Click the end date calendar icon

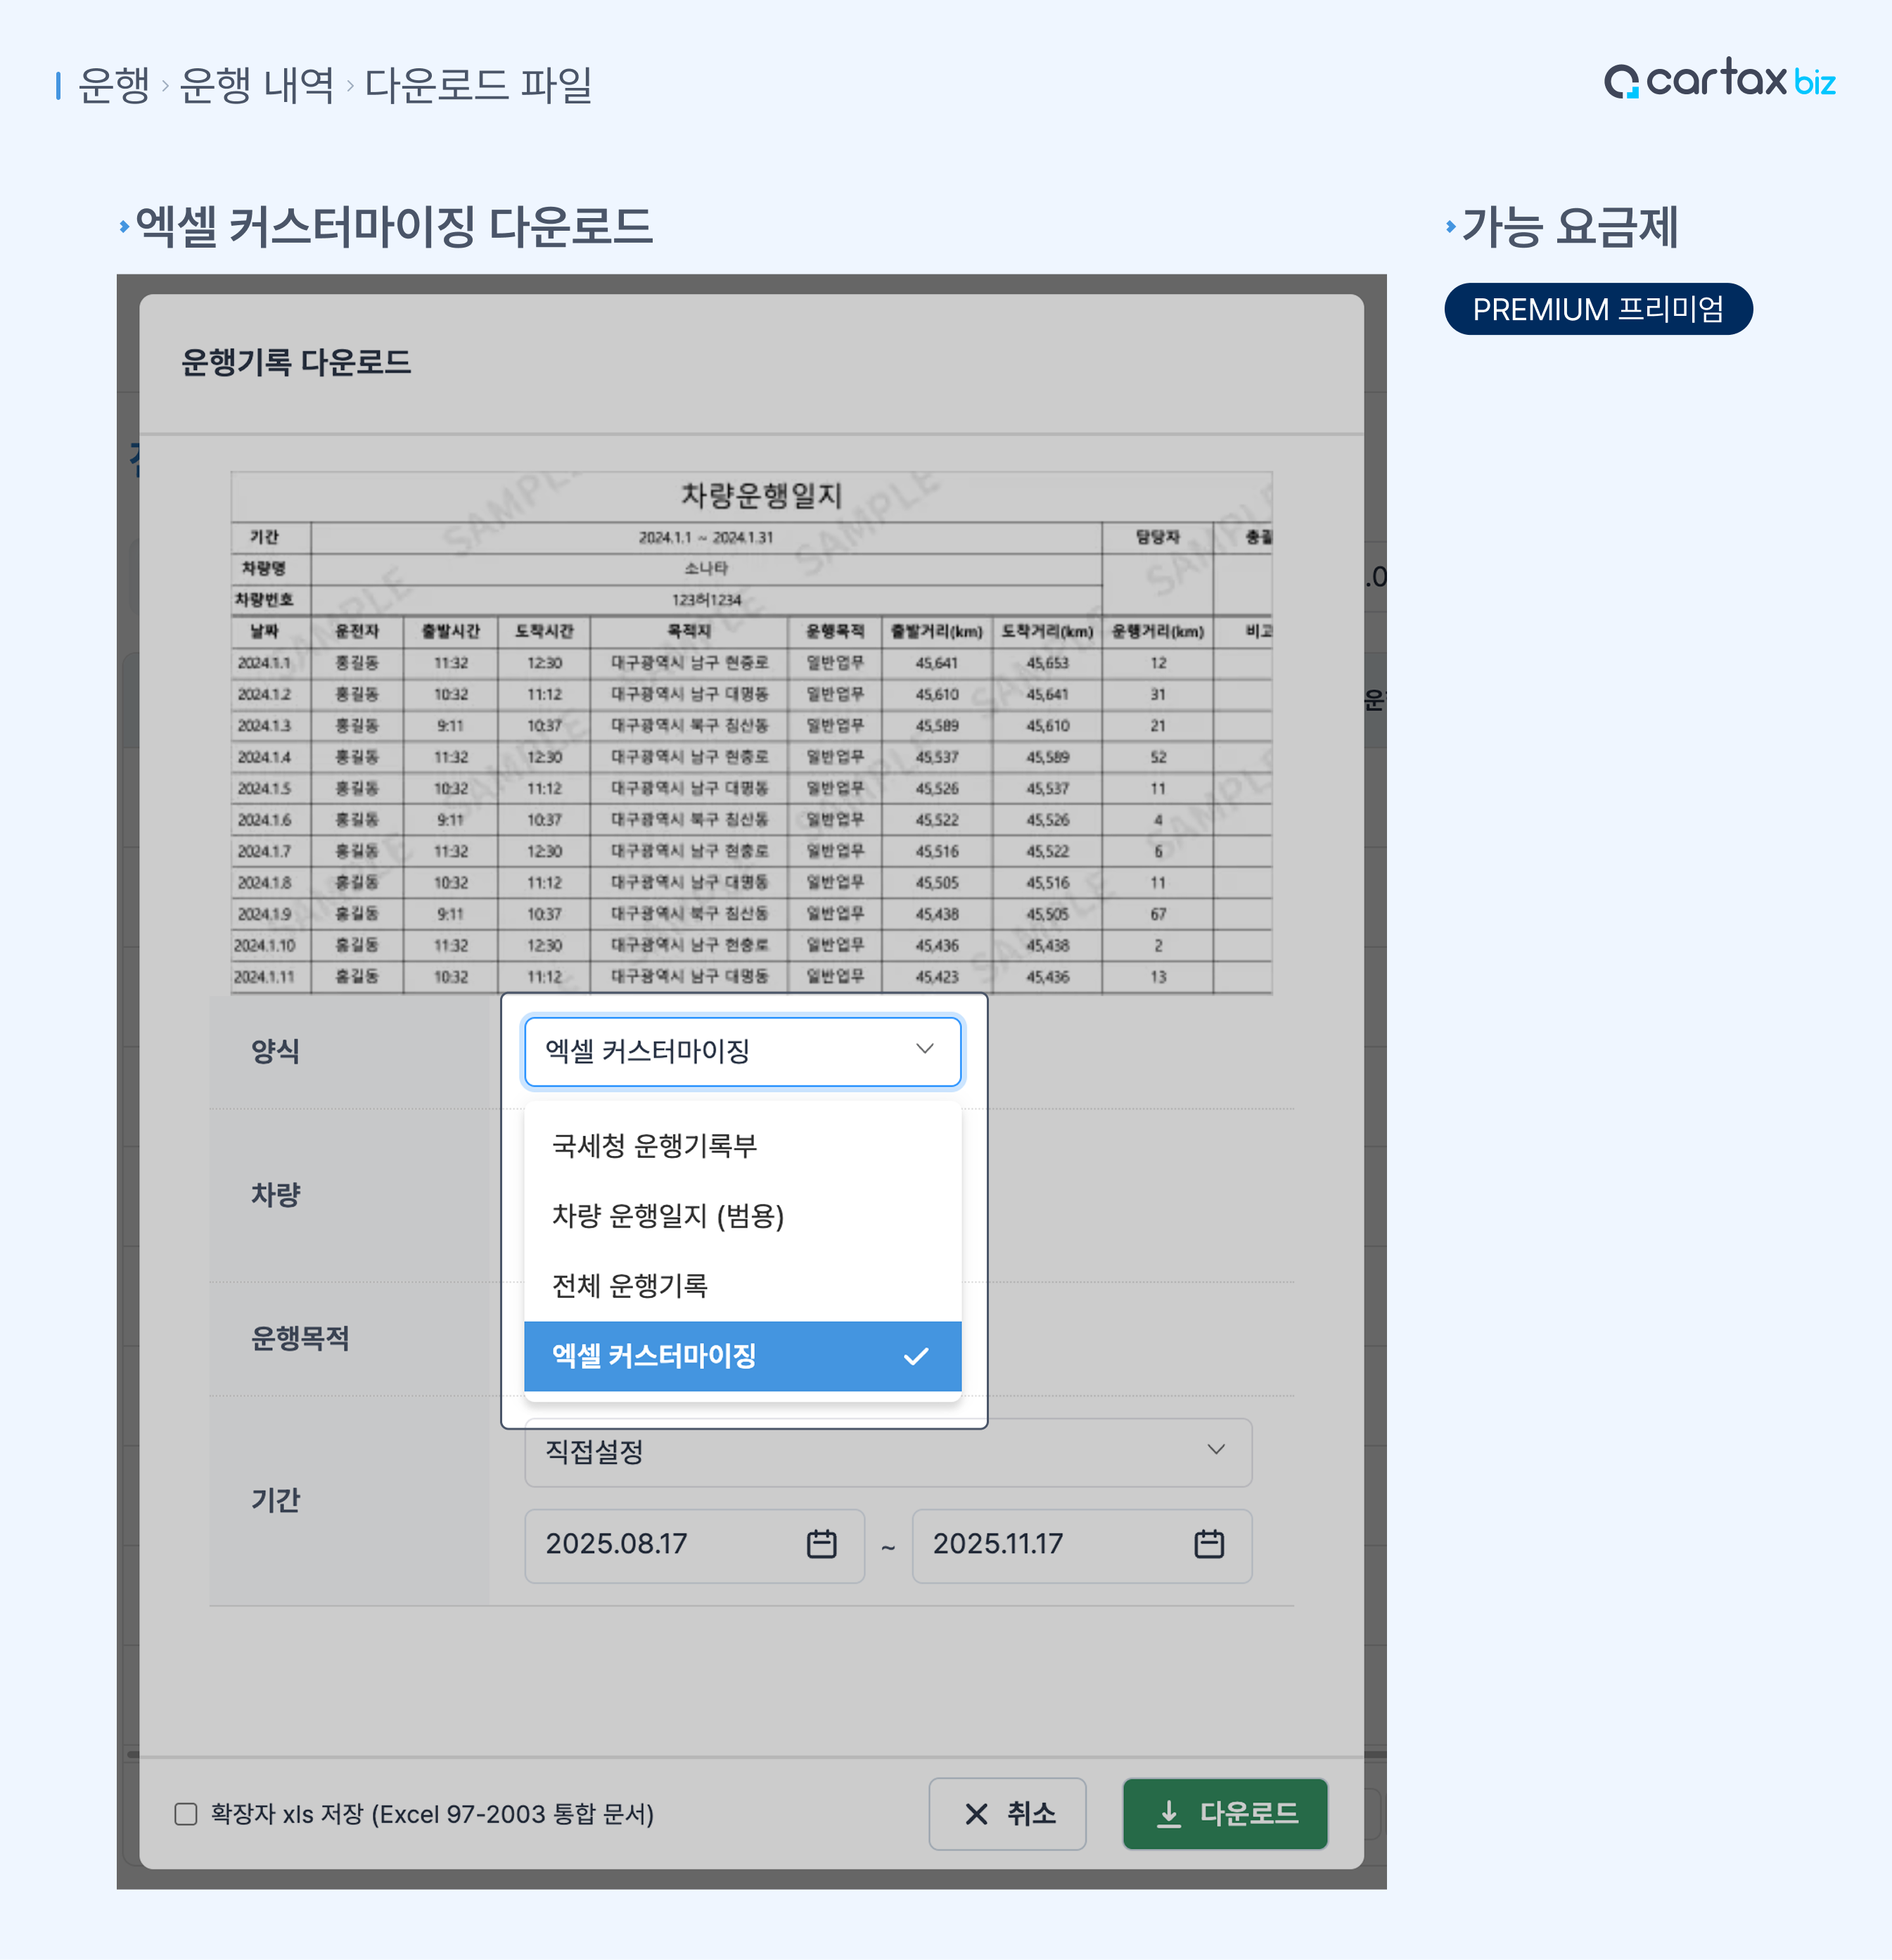click(x=1208, y=1544)
